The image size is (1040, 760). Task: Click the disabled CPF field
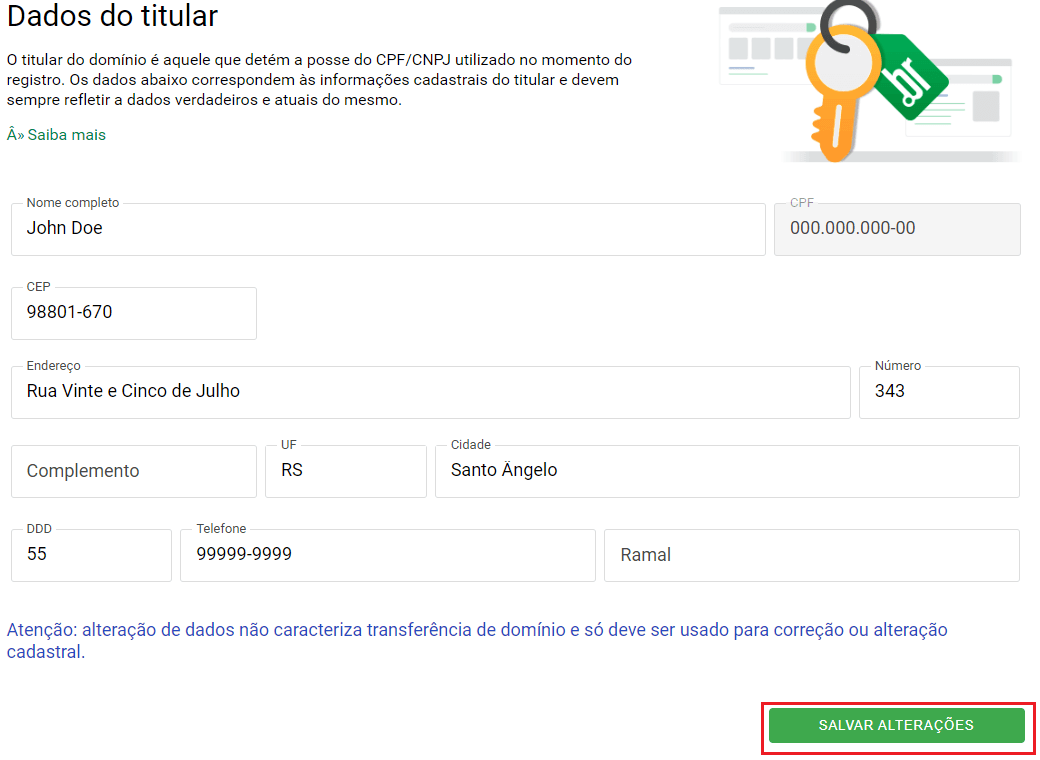tap(897, 229)
